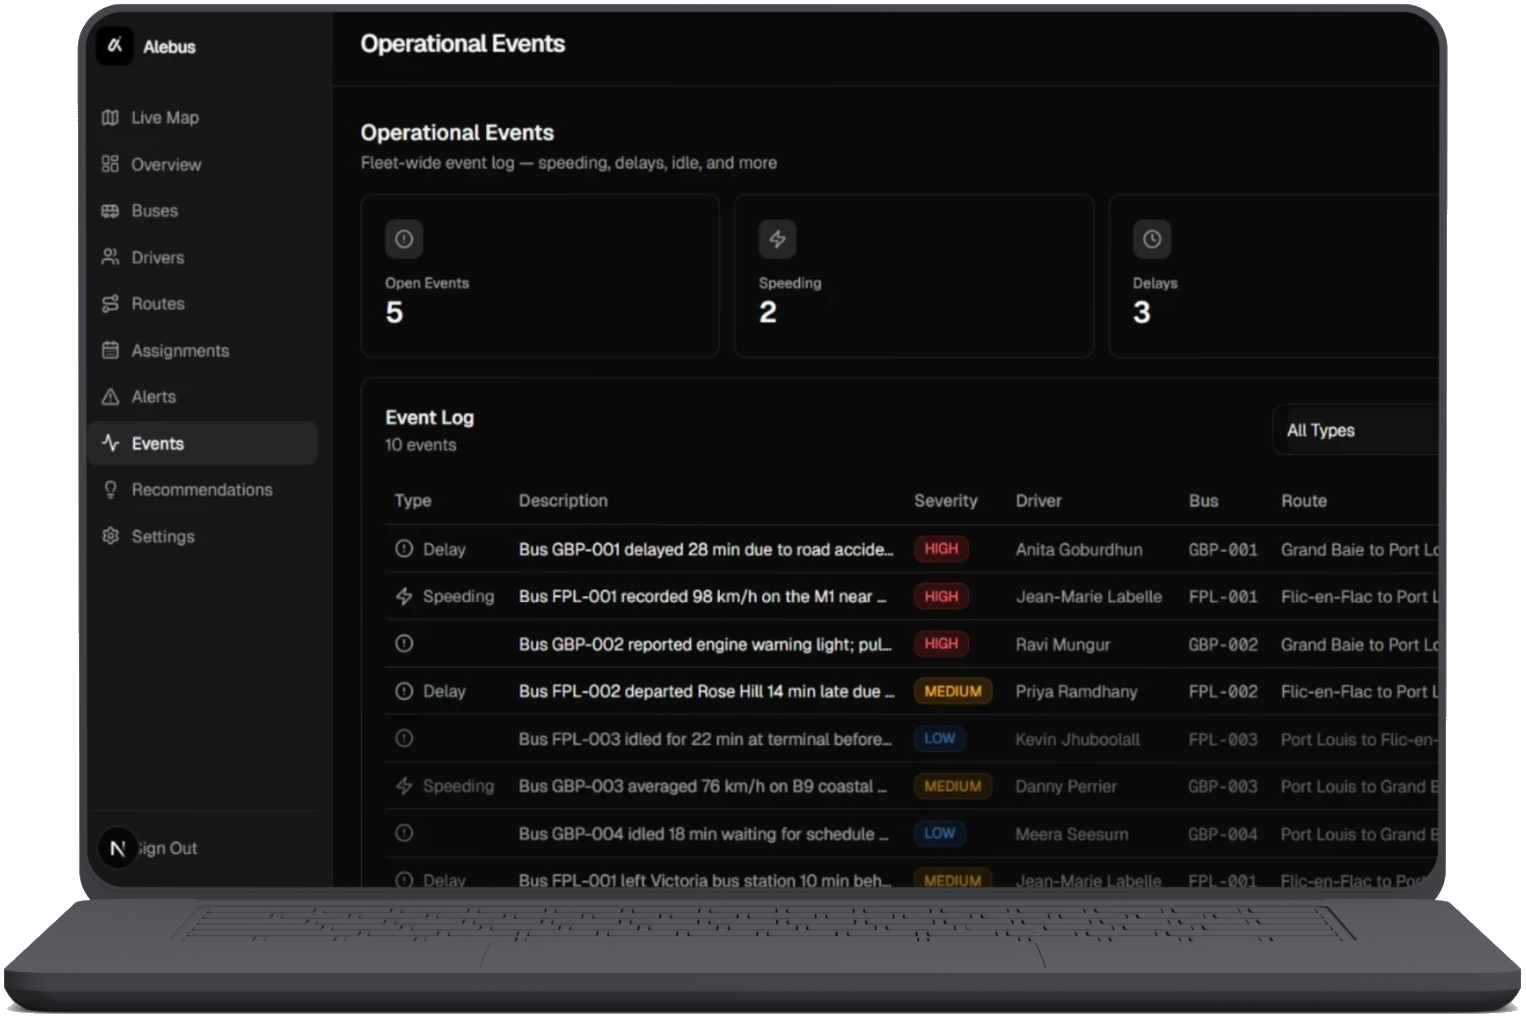Click LOW badge in GBP-004 row
Screen dimensions: 1526x1018
[940, 833]
